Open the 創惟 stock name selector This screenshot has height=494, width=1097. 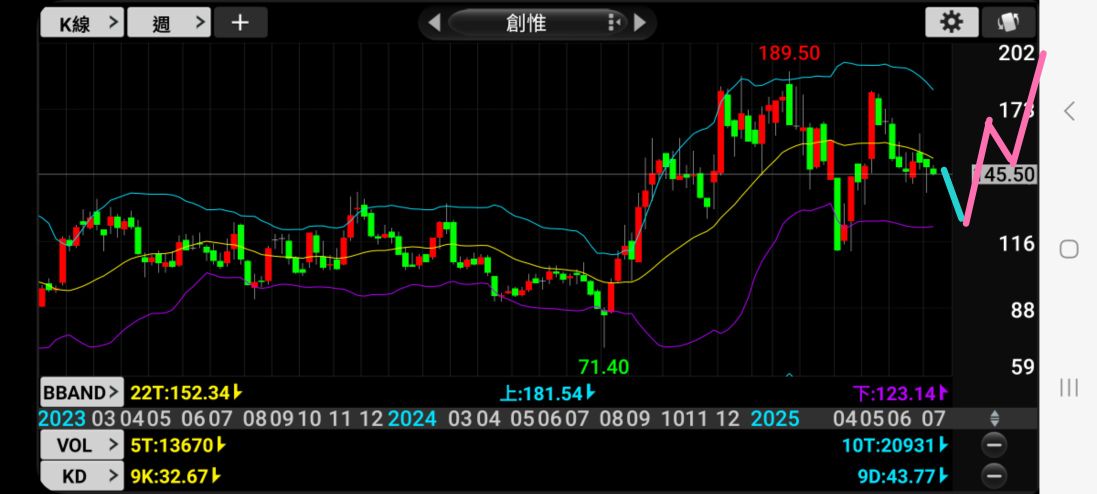pyautogui.click(x=537, y=23)
